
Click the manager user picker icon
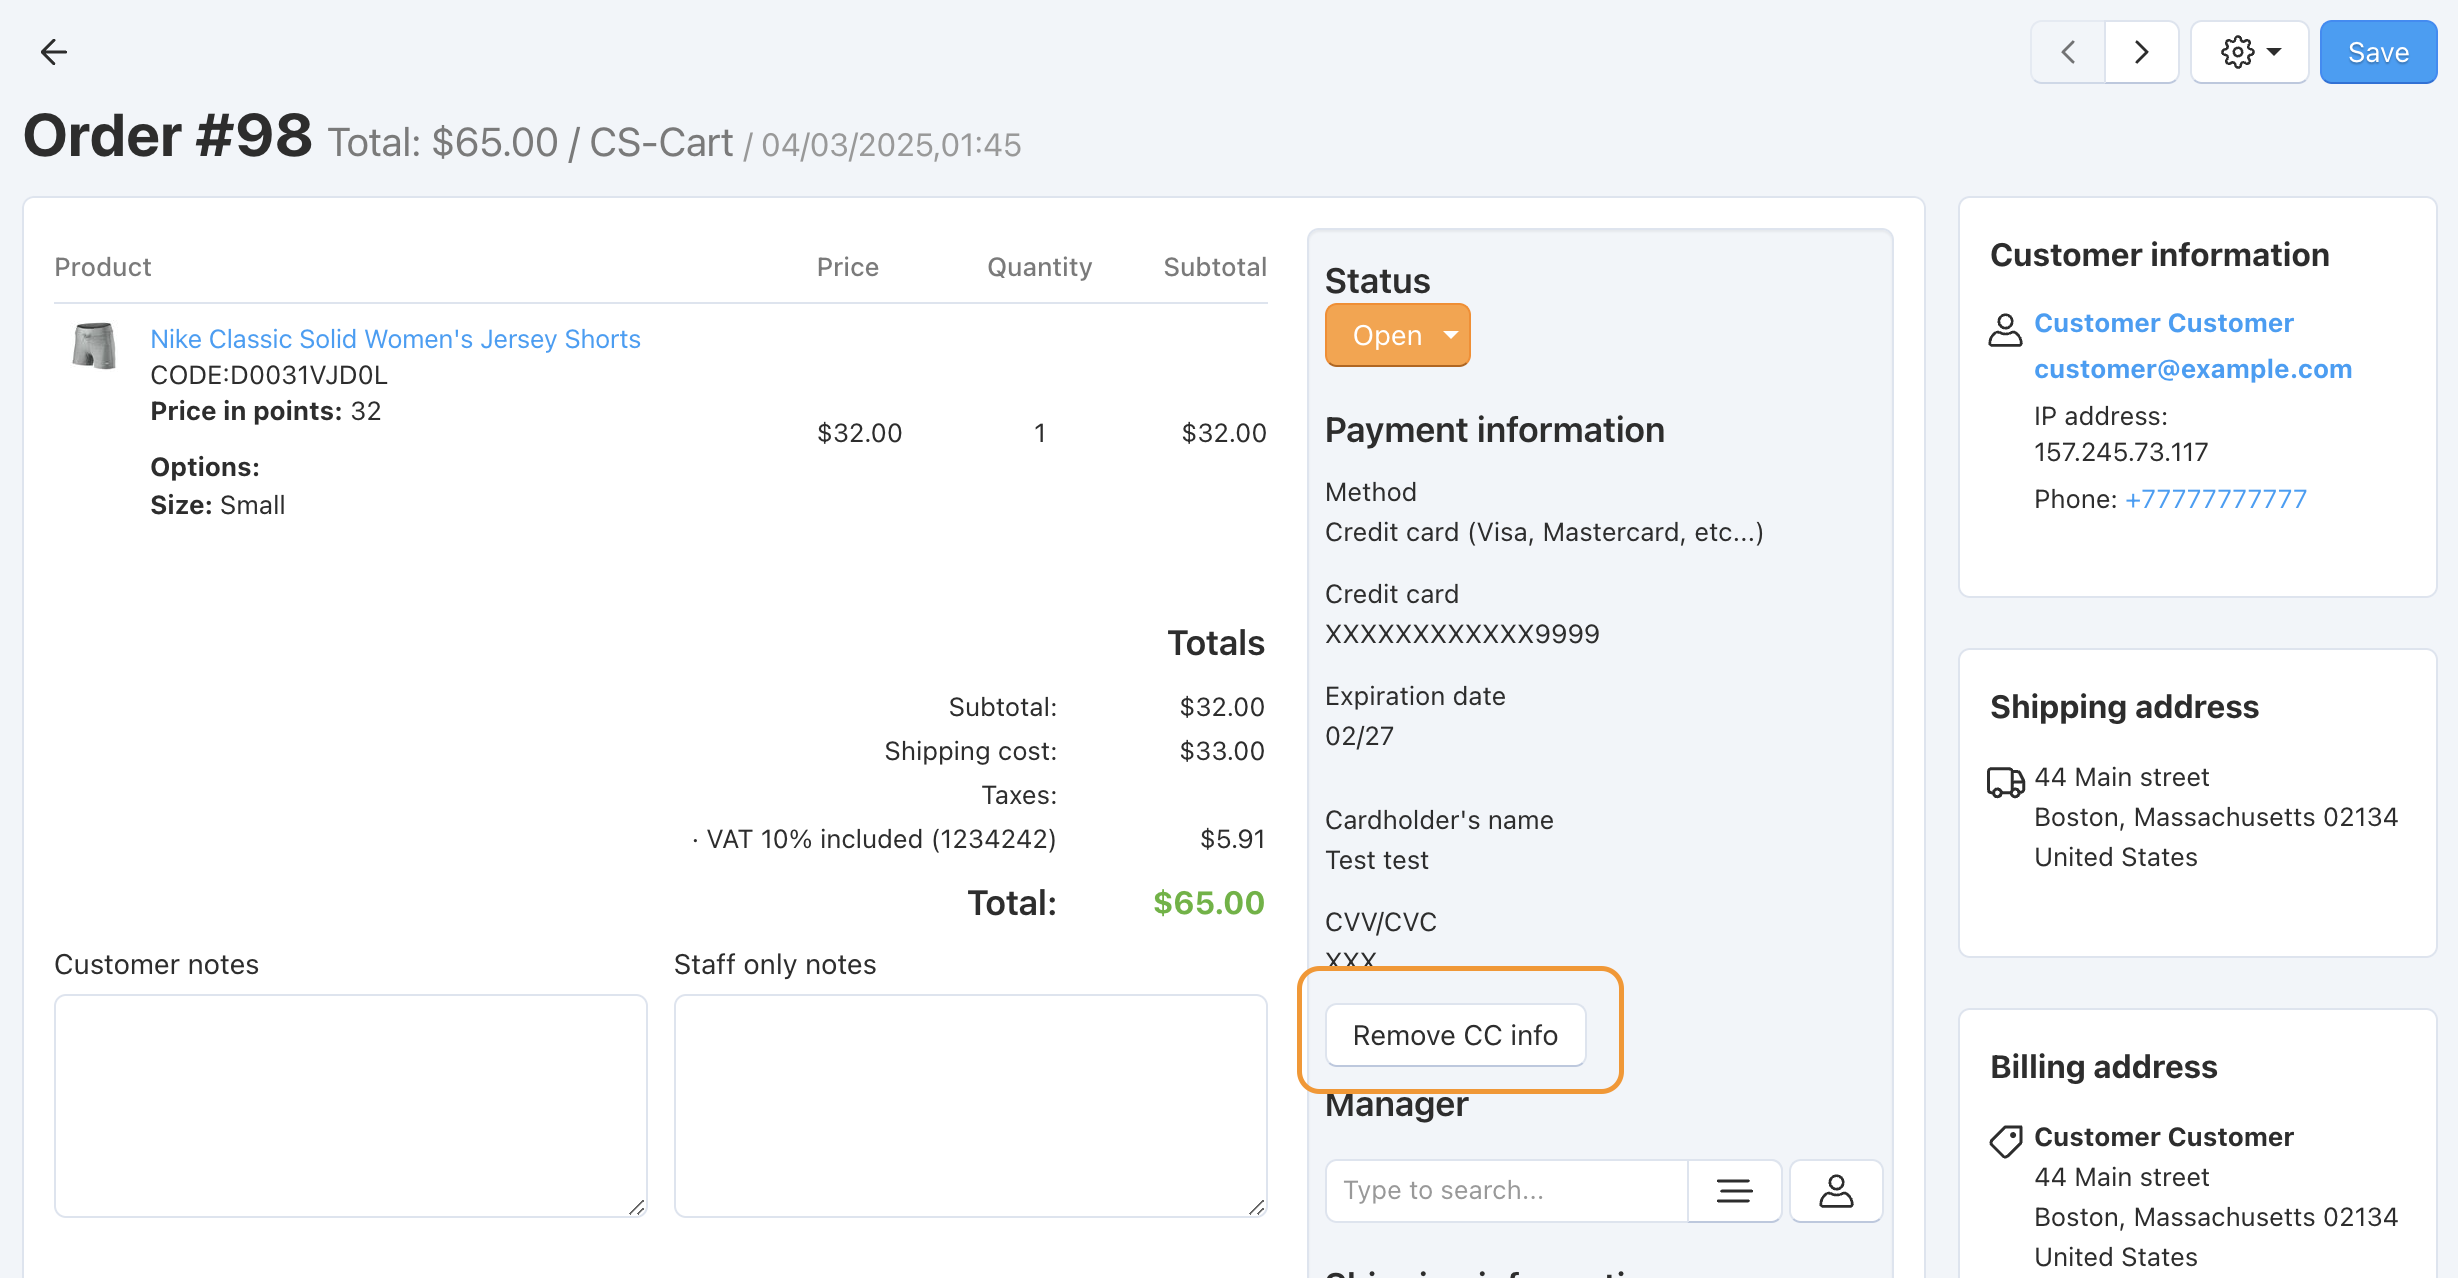1836,1190
